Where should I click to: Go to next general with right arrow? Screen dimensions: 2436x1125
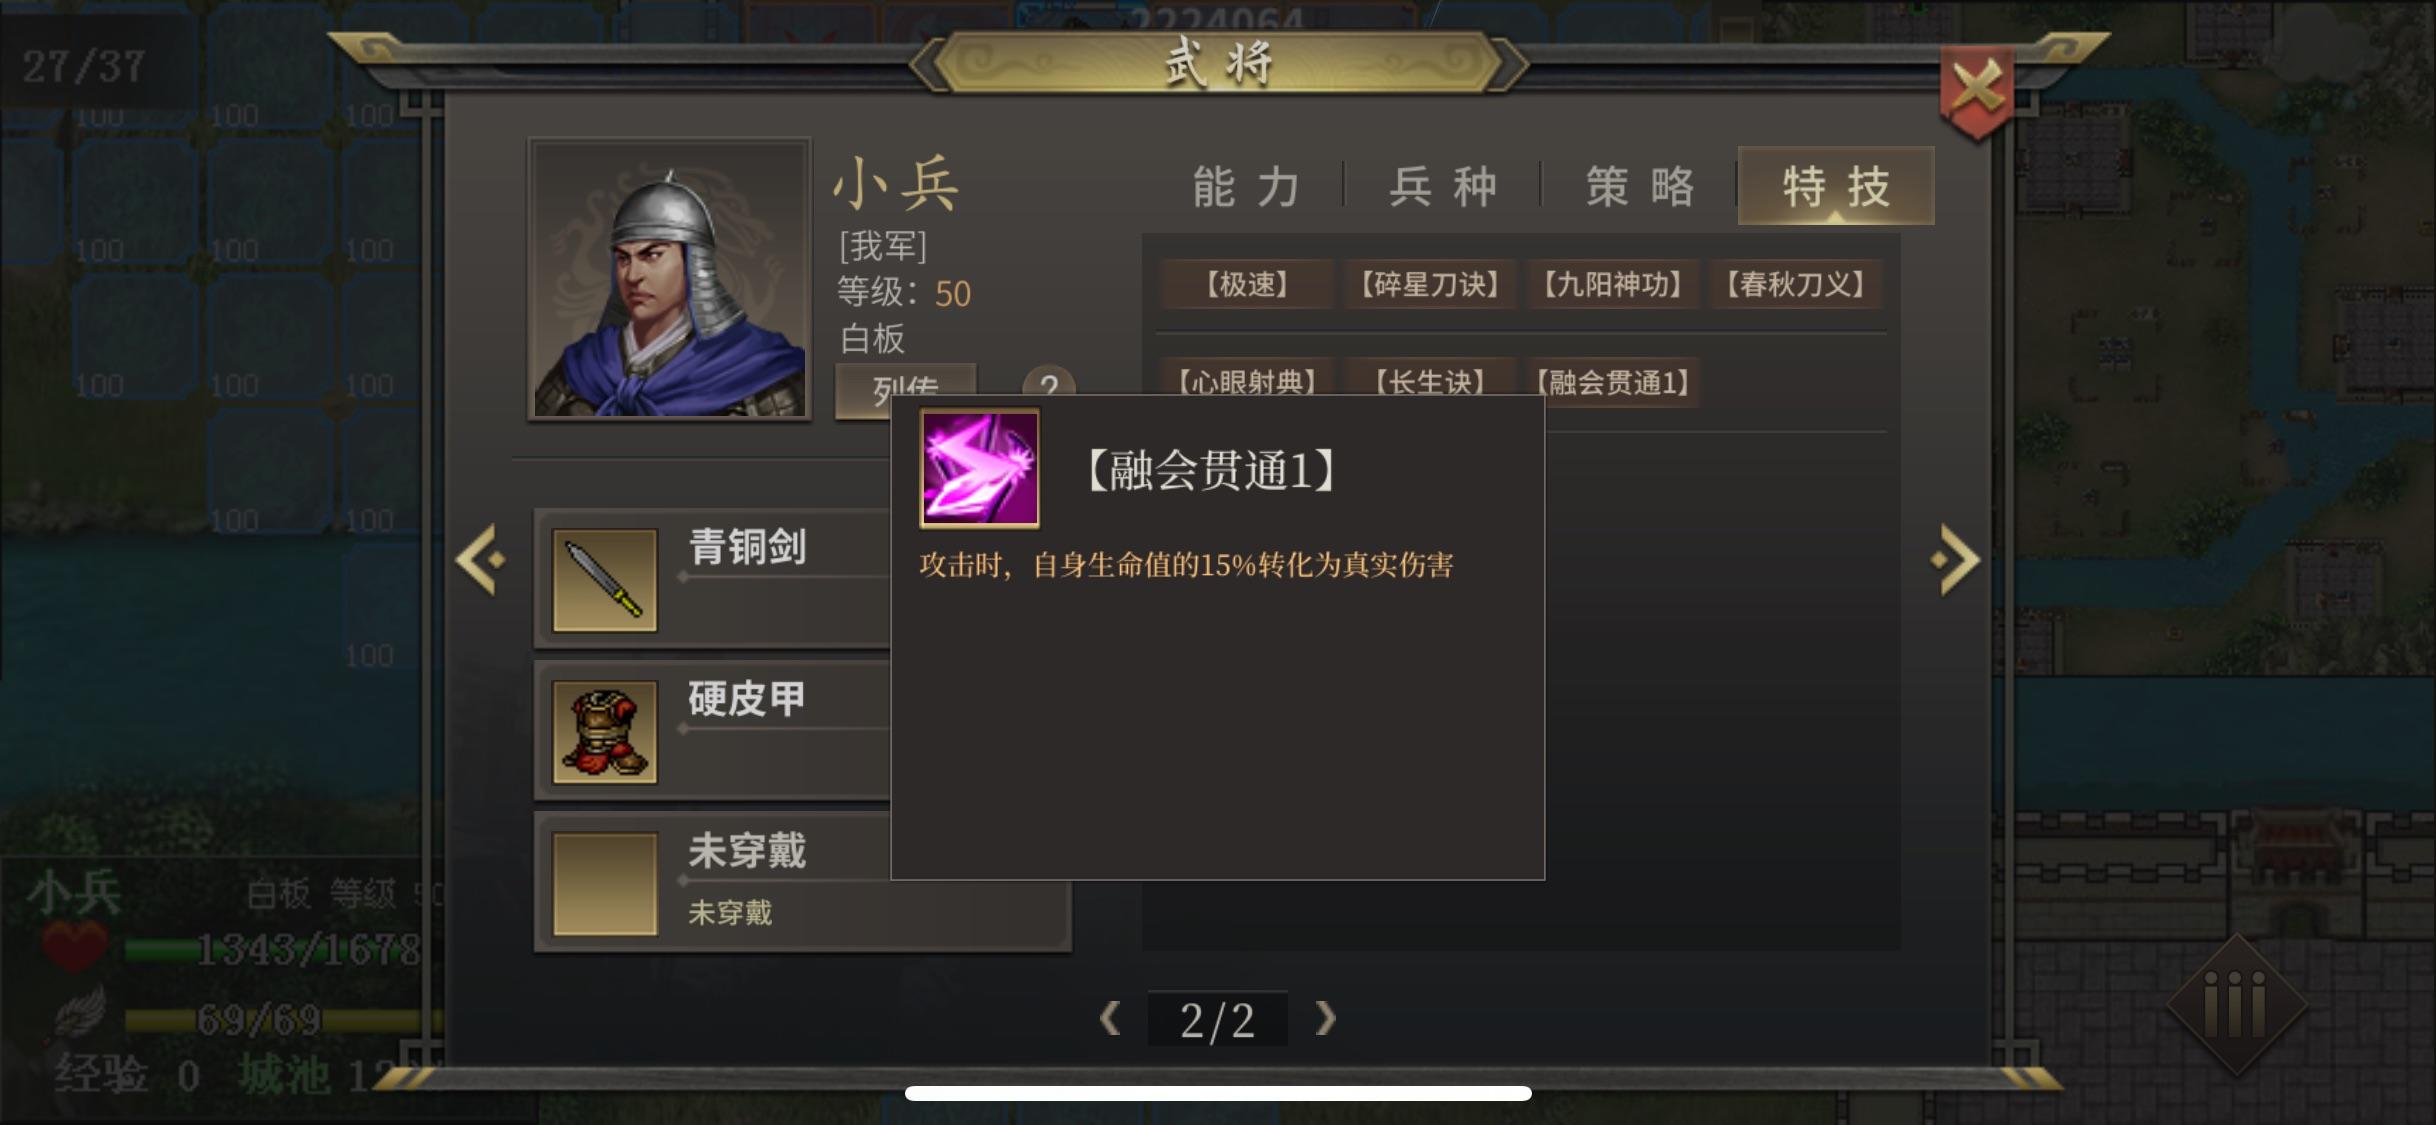point(1955,560)
